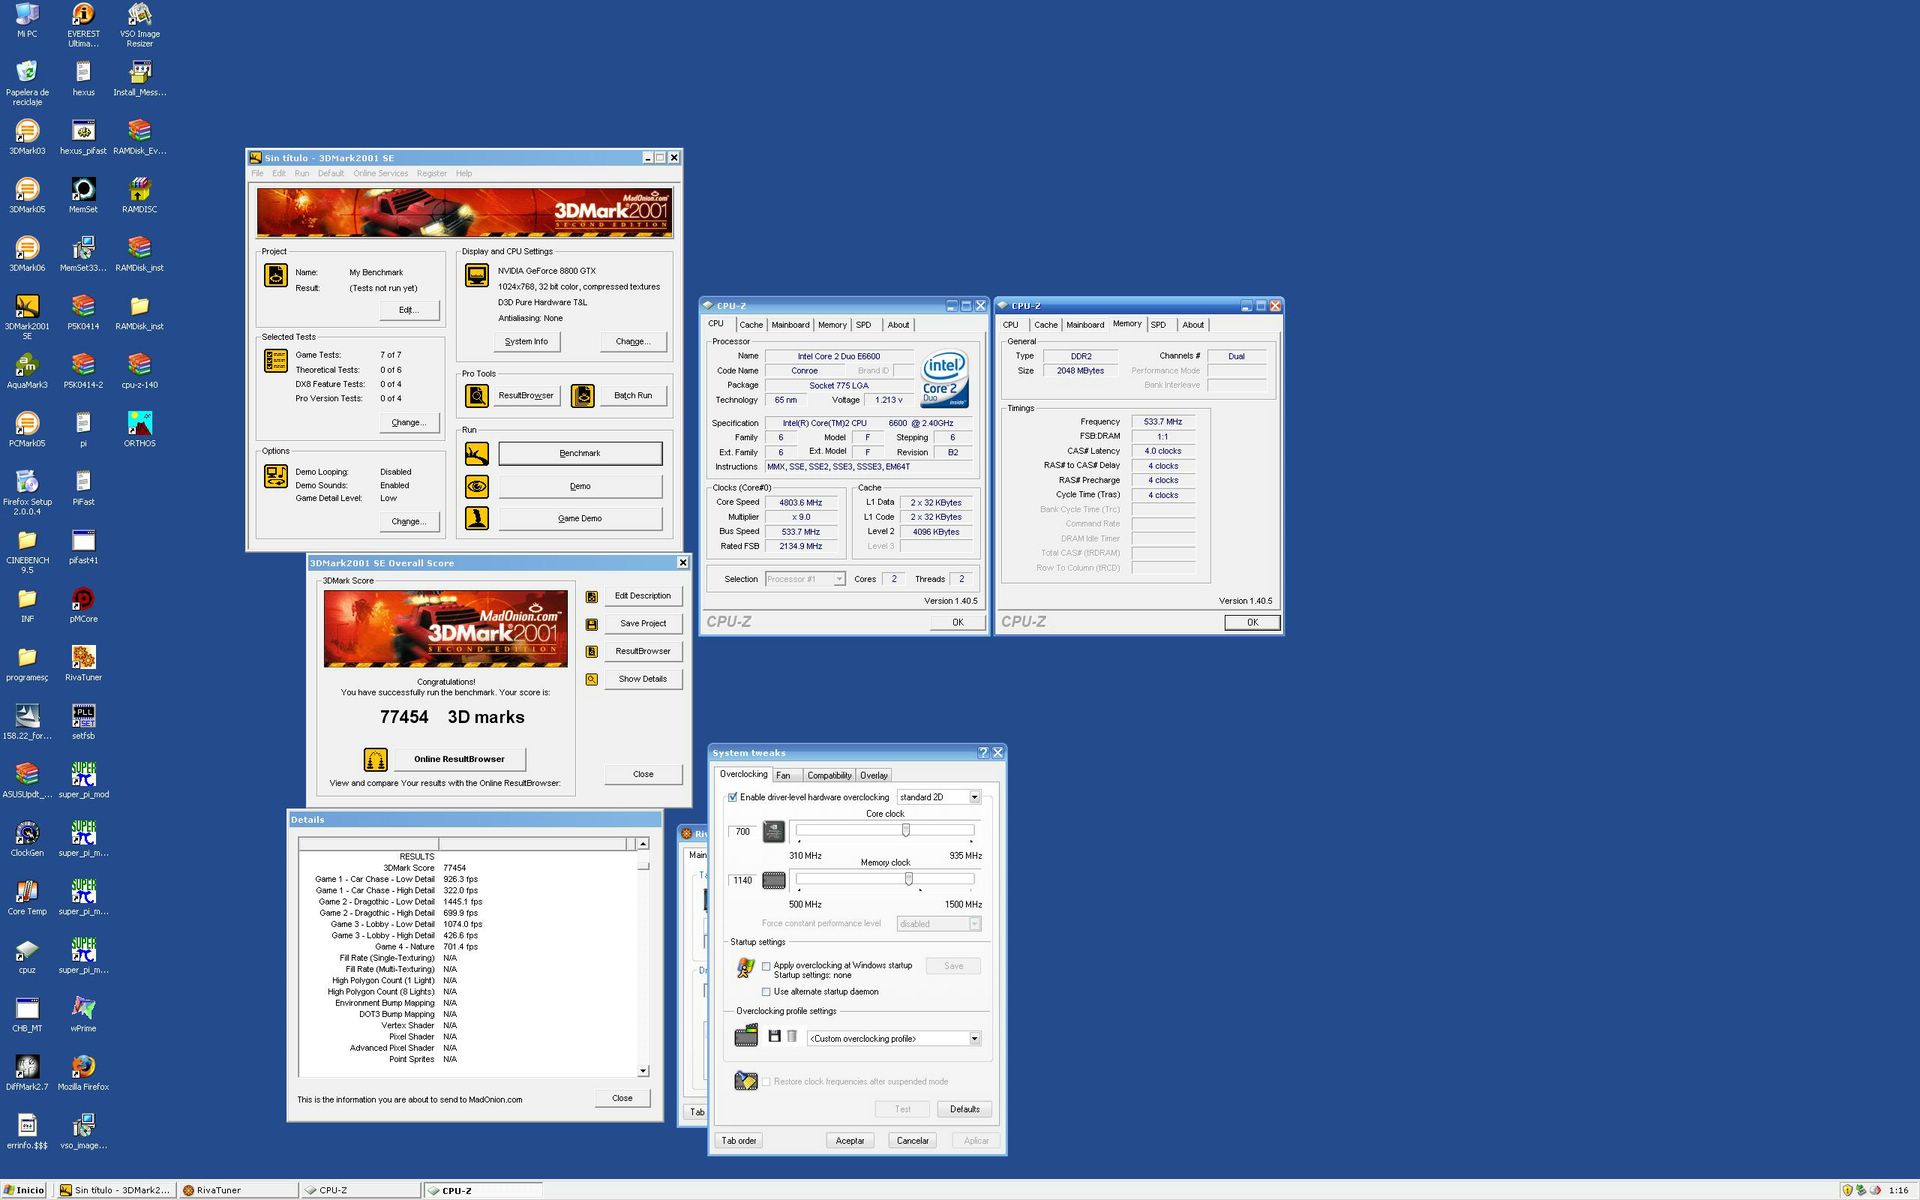Click Close in the Details window

[x=622, y=1099]
